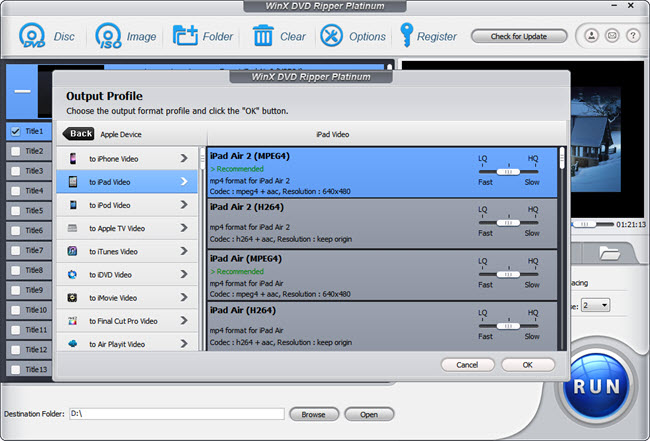Expand to Final Cut Pro Video arrow

pos(184,321)
